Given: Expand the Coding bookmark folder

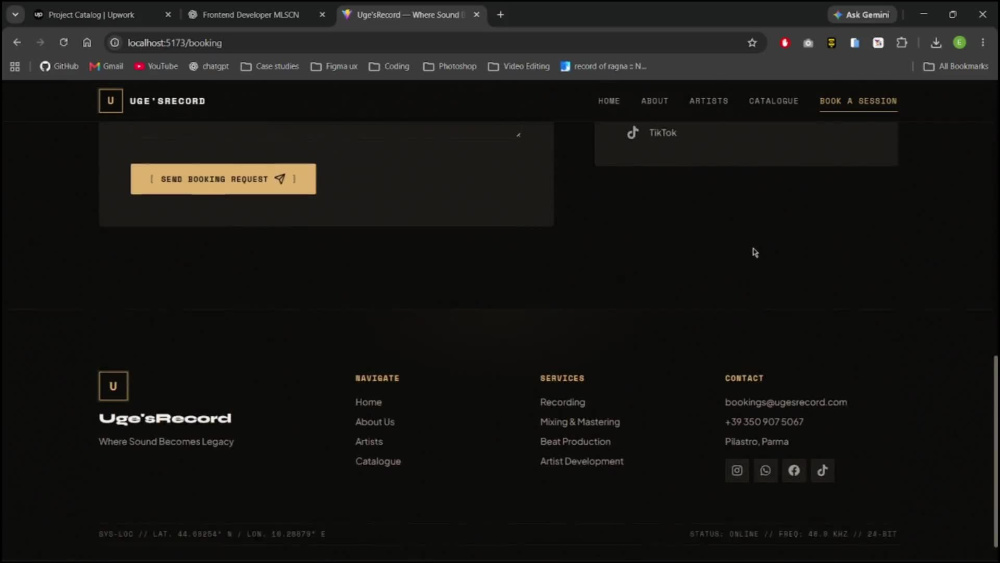Looking at the screenshot, I should 389,66.
